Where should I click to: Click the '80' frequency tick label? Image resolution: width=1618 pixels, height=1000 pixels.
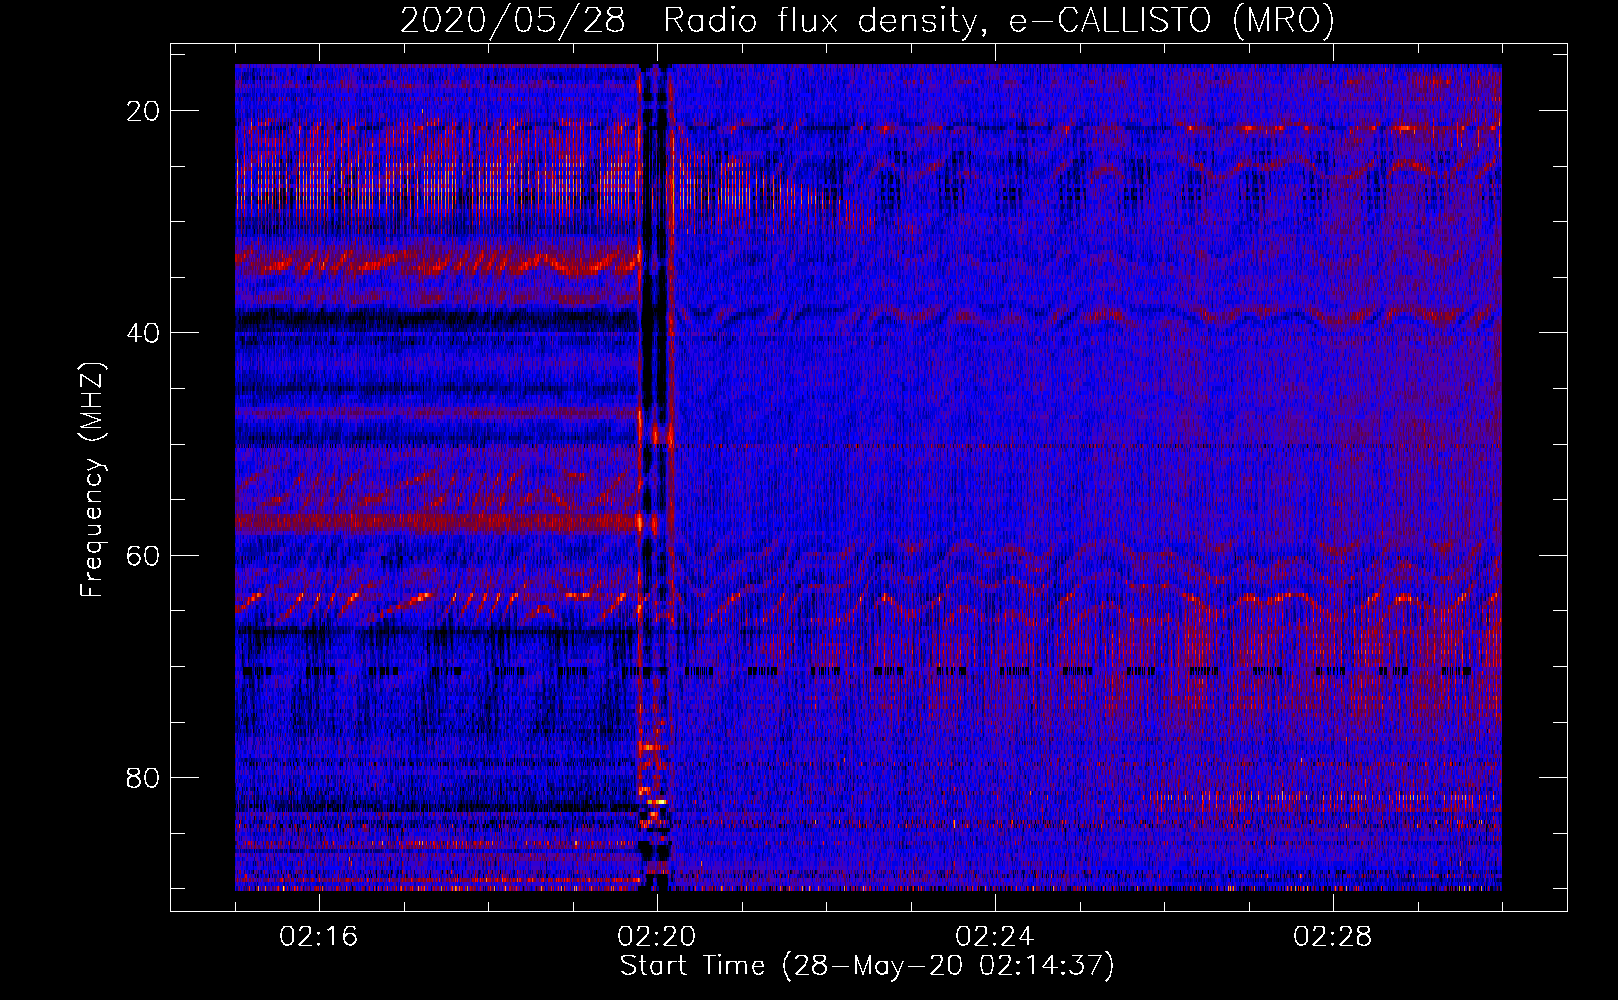144,777
